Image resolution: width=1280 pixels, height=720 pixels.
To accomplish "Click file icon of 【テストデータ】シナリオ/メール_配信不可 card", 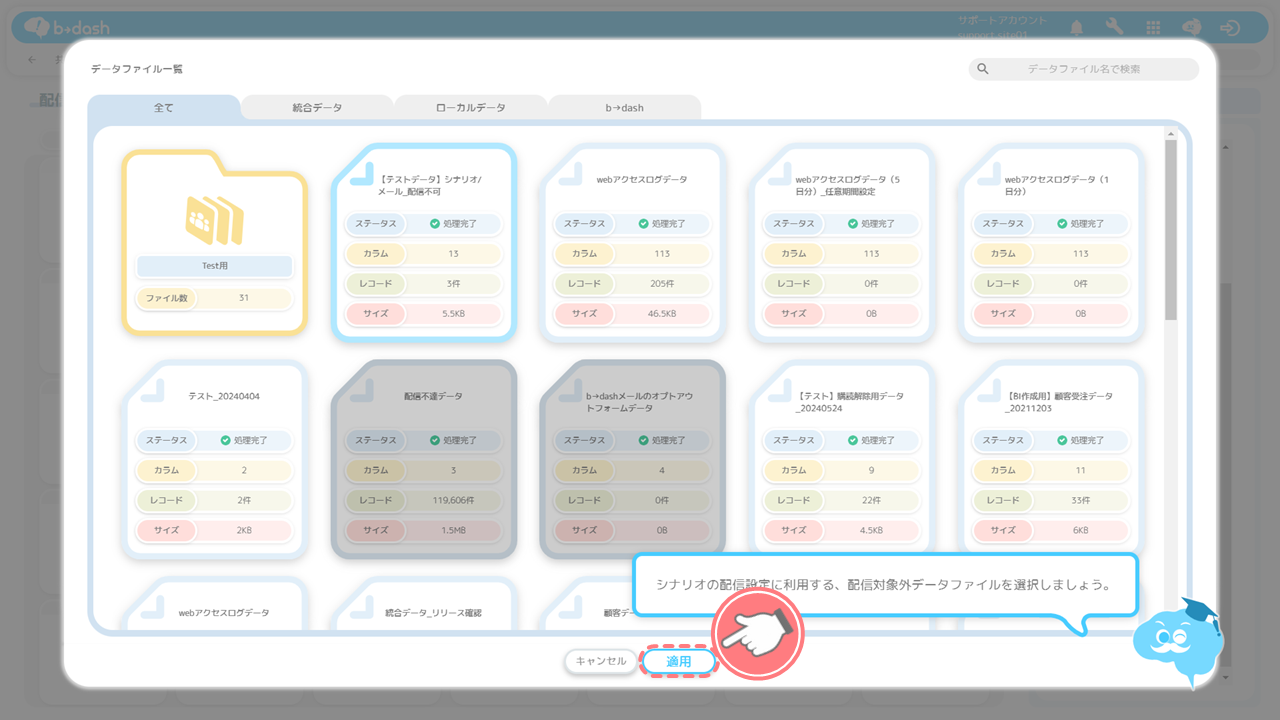I will pos(362,173).
